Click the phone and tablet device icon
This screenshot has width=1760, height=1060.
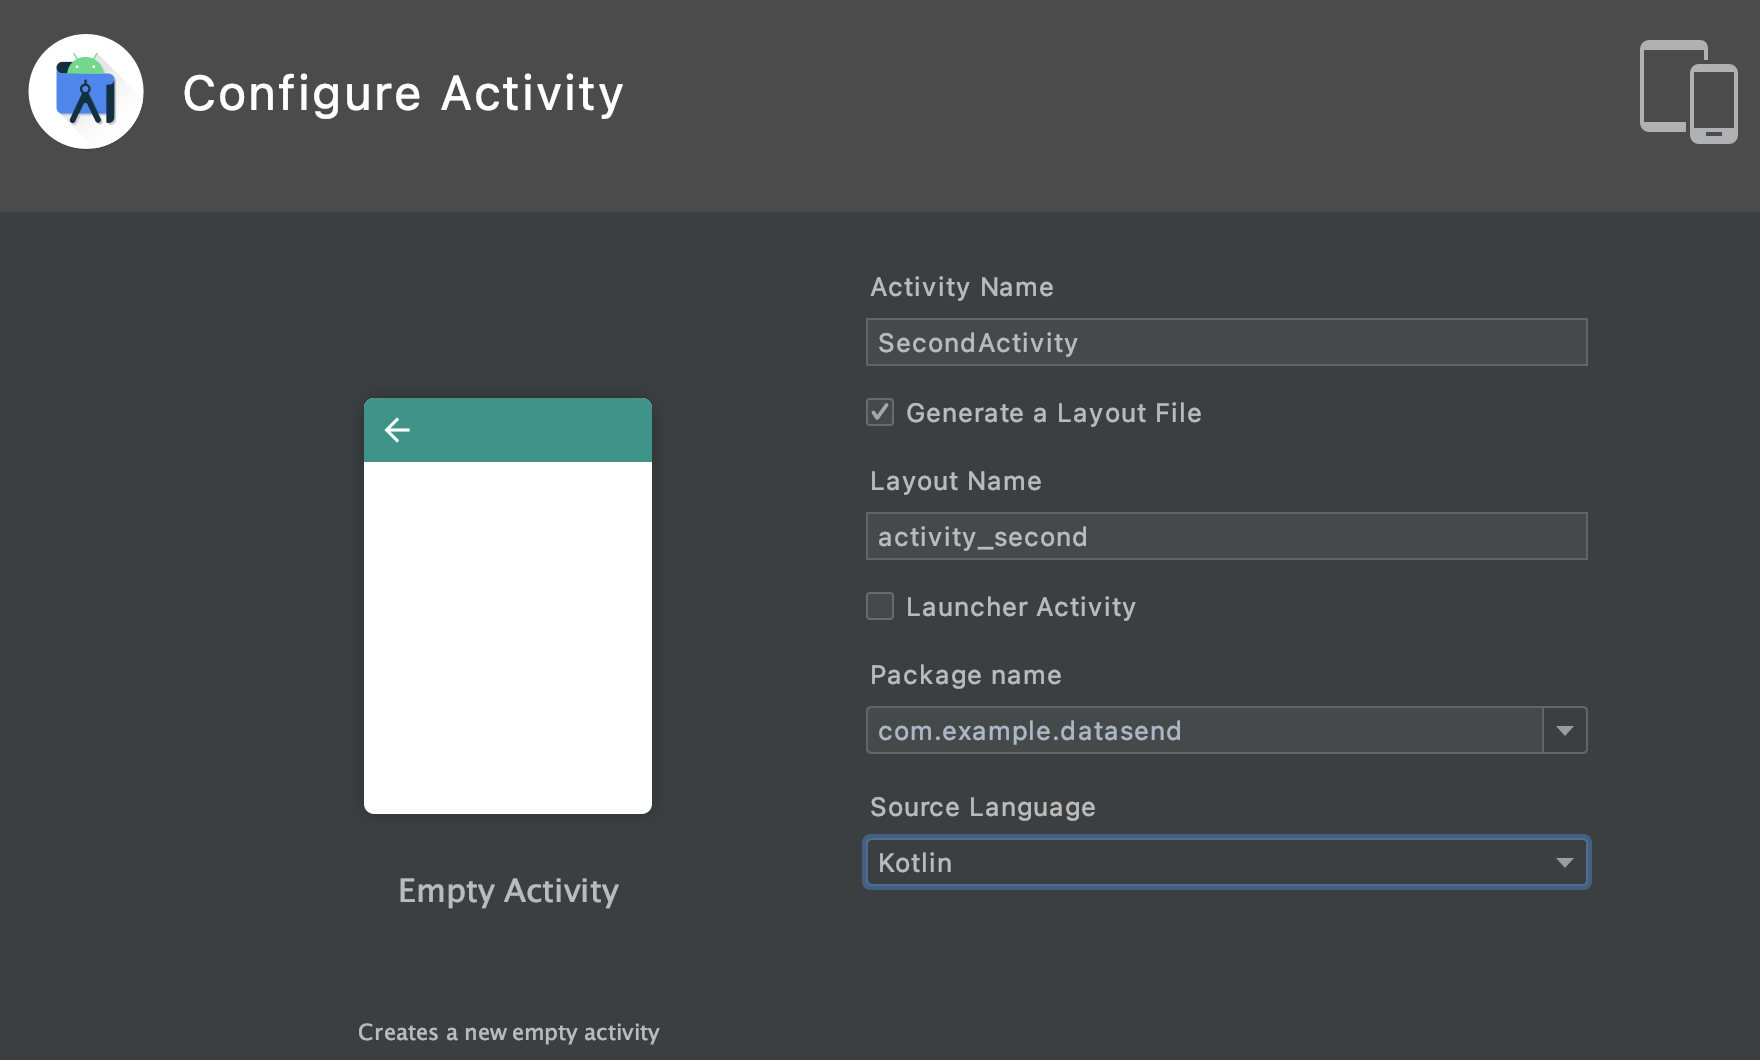tap(1688, 92)
